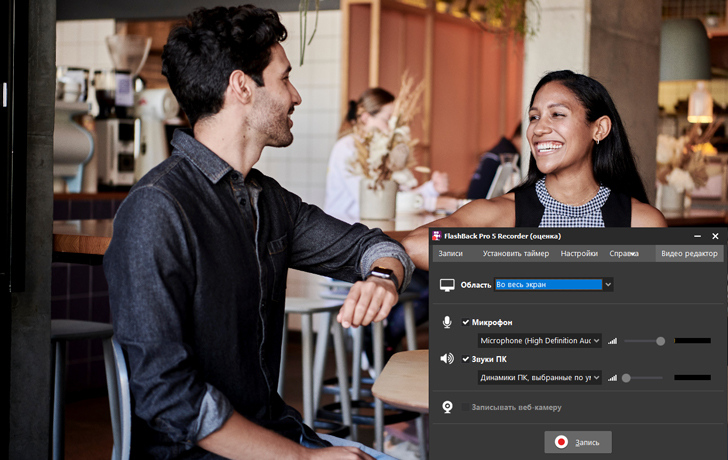Screen dimensions: 728x460
Task: Open the Видео редактор button
Action: 689,253
